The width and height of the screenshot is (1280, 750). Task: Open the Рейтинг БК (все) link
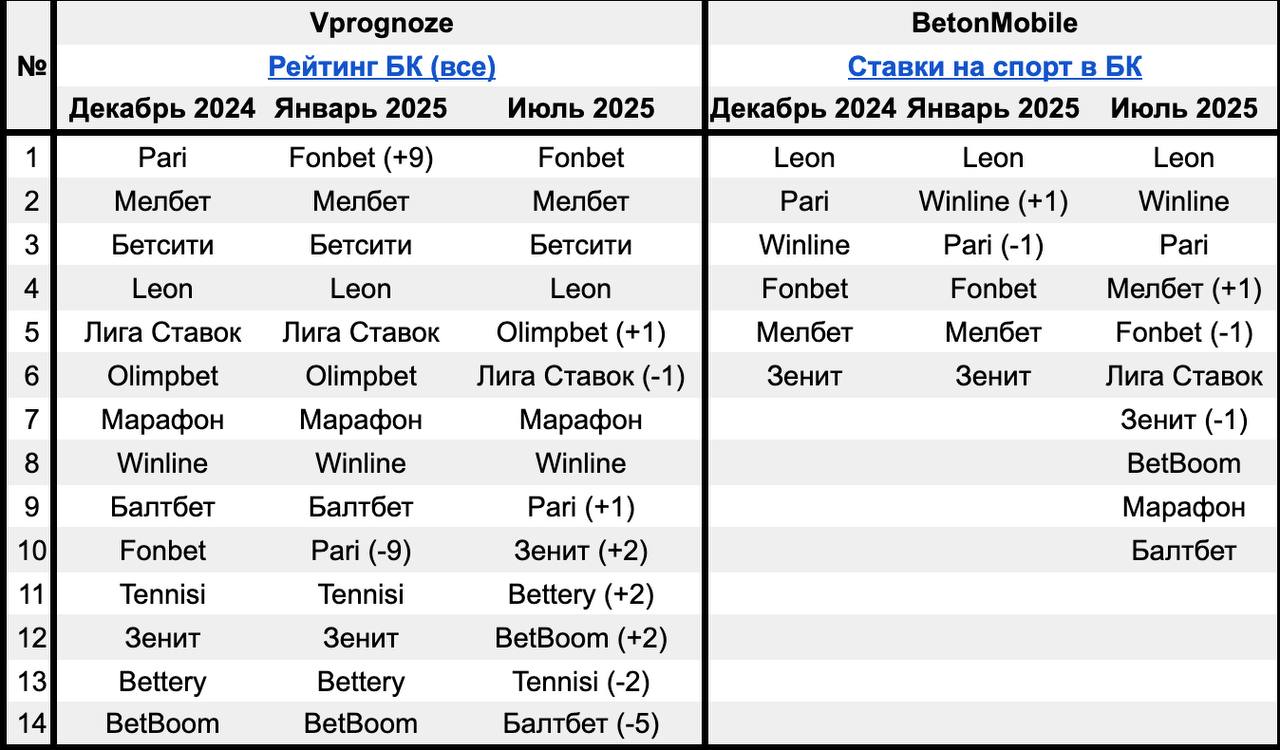click(x=382, y=67)
